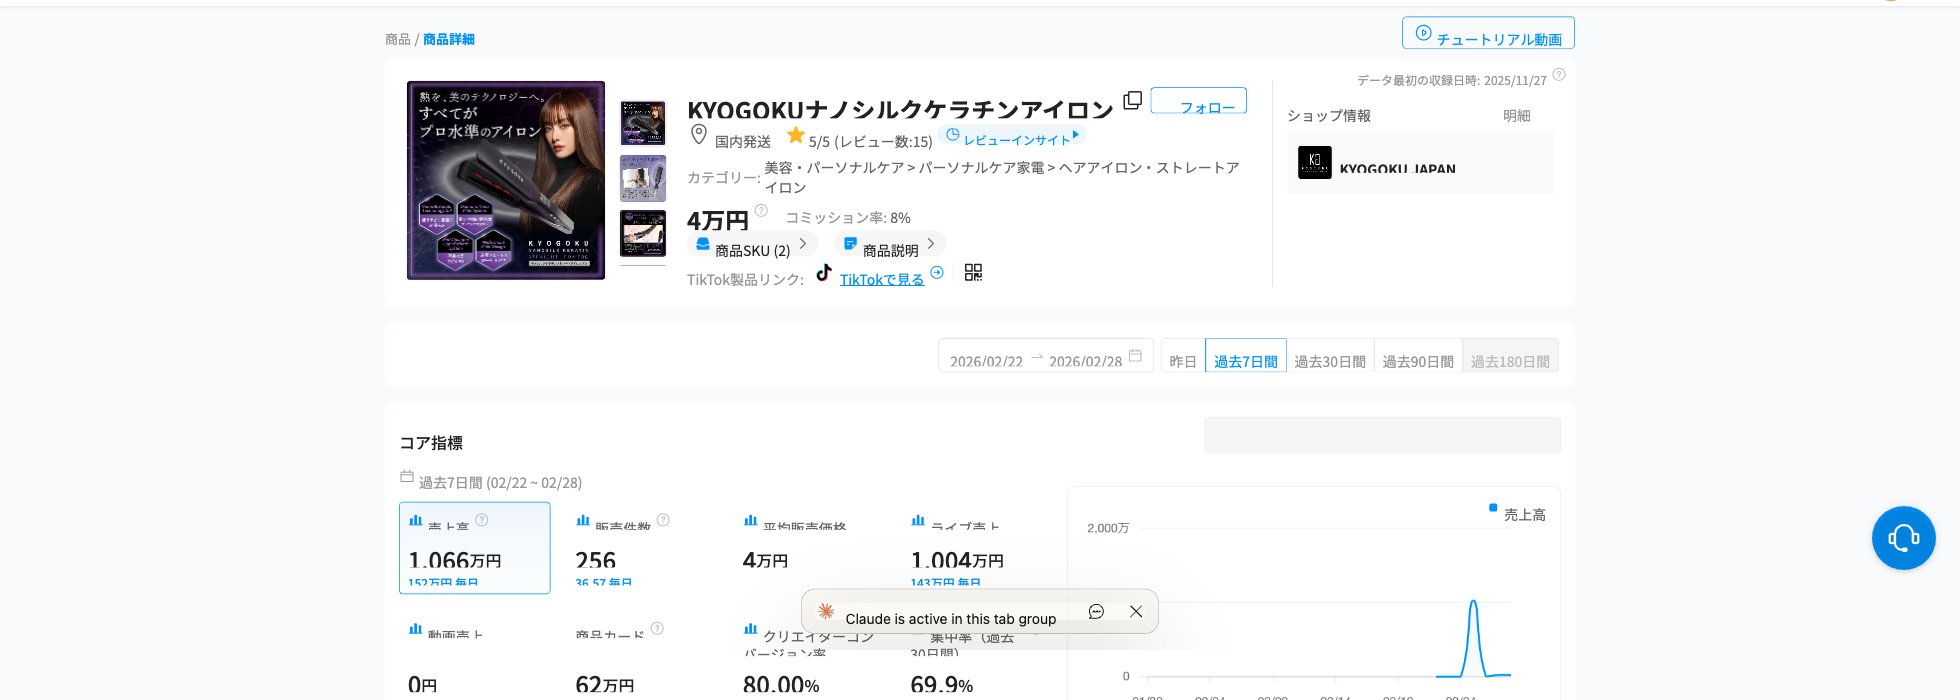Click the 5/5 (レビュー数:15) rating text
The image size is (1960, 700).
coord(871,142)
